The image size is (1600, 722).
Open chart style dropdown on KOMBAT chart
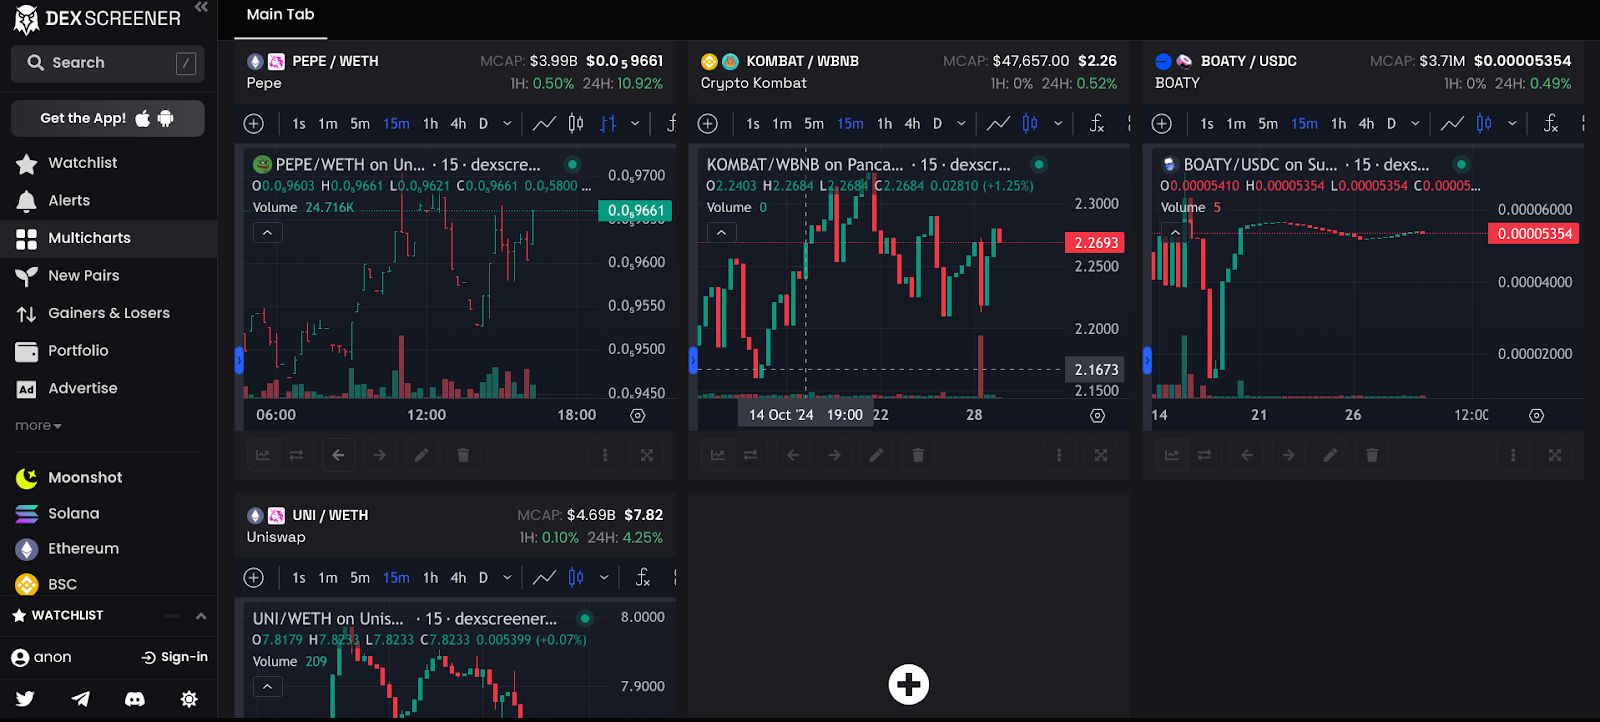click(x=1058, y=124)
